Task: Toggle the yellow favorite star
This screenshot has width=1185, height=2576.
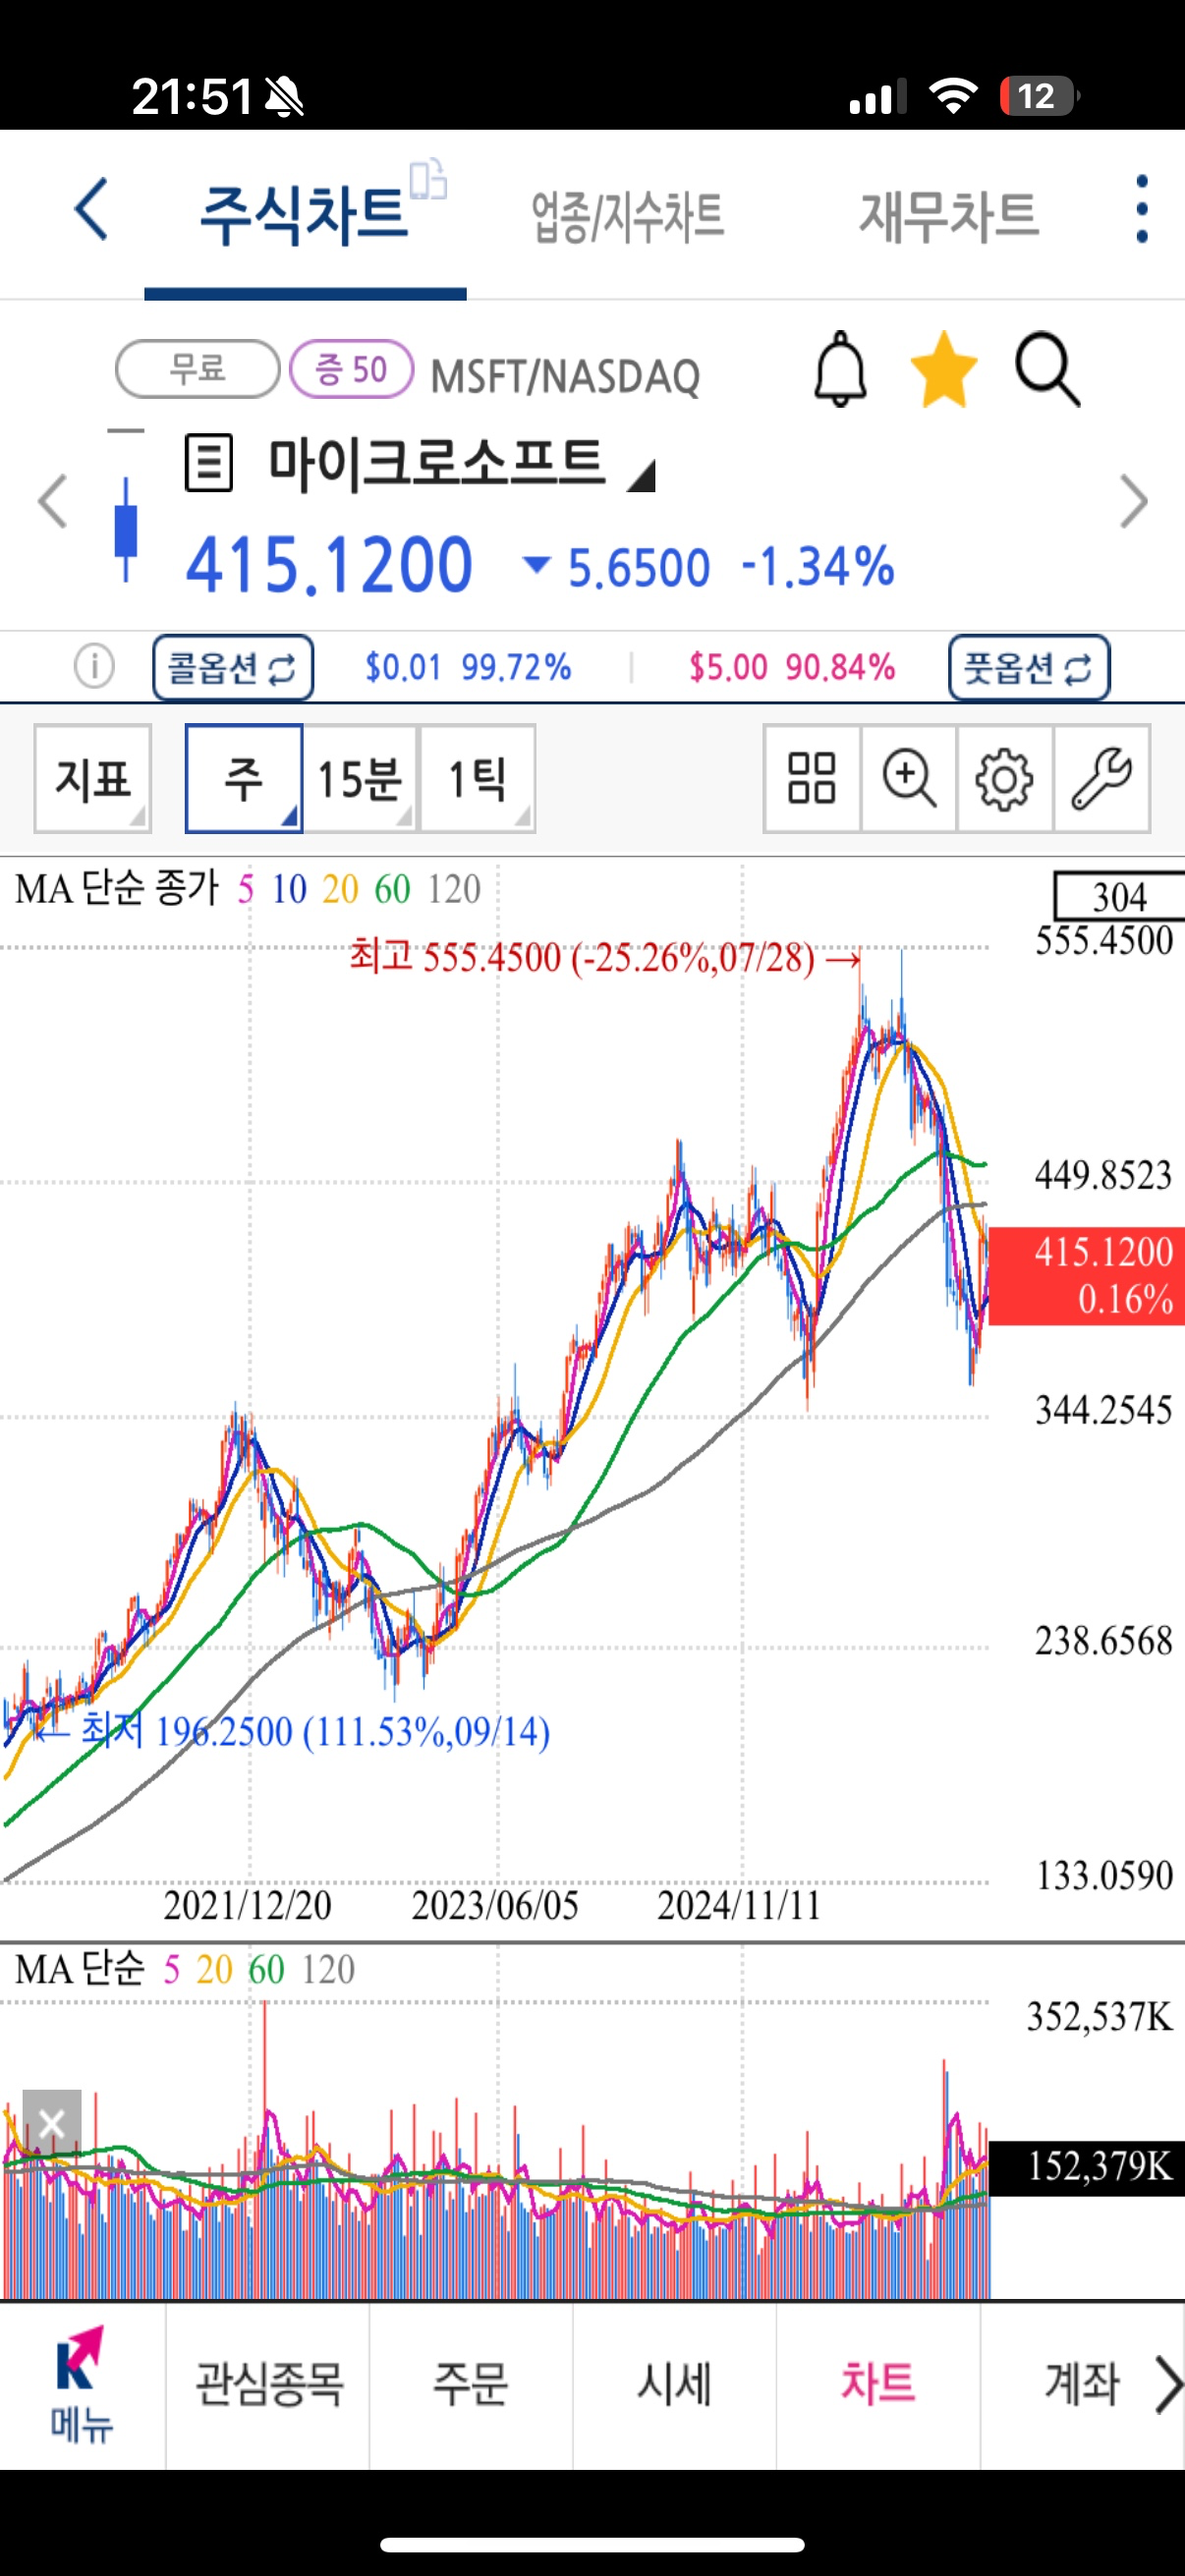Action: point(943,370)
